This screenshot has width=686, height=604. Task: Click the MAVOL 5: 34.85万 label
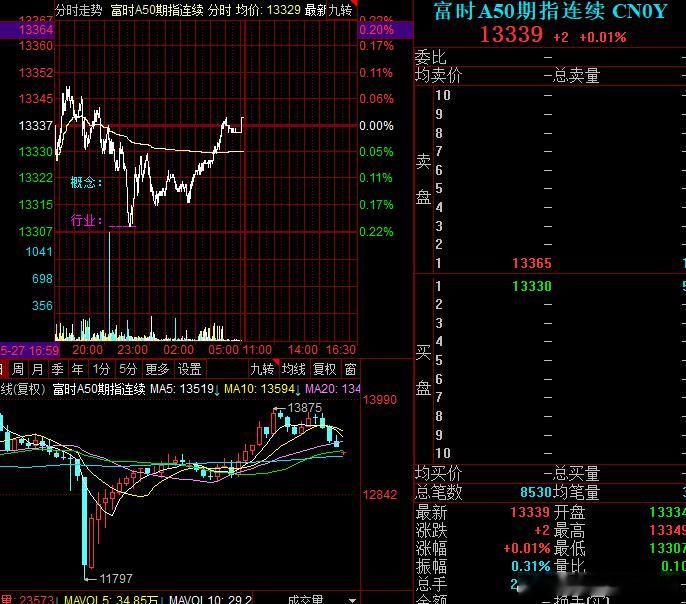(111, 599)
